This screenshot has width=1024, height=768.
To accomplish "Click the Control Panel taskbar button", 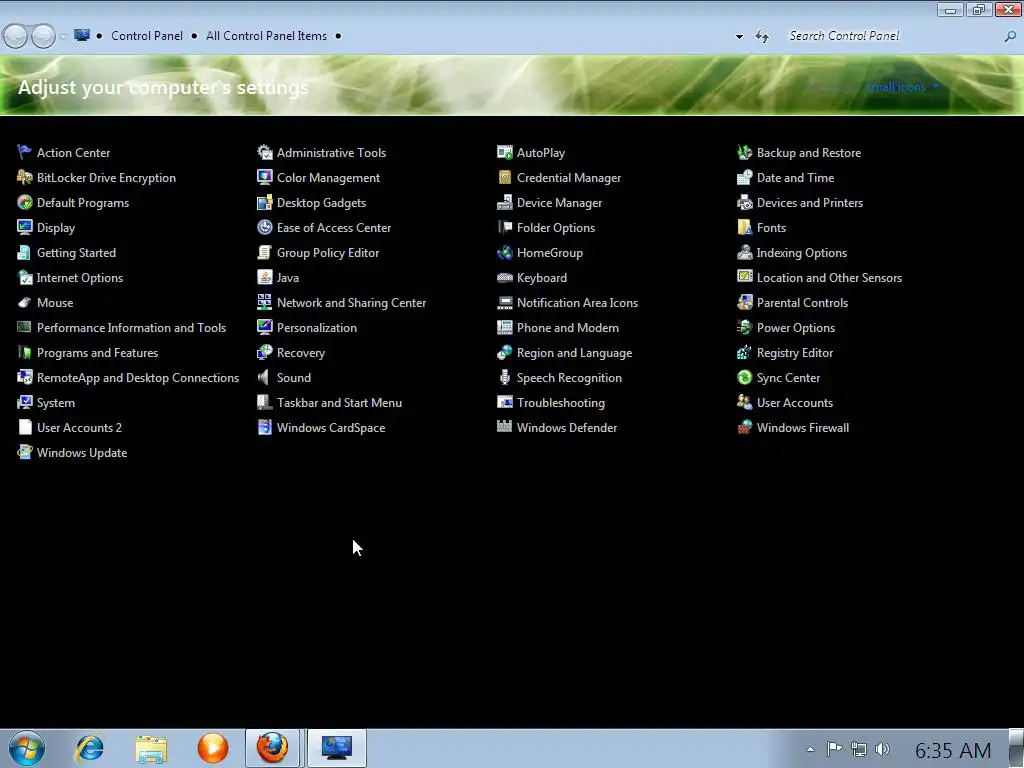I will point(337,748).
